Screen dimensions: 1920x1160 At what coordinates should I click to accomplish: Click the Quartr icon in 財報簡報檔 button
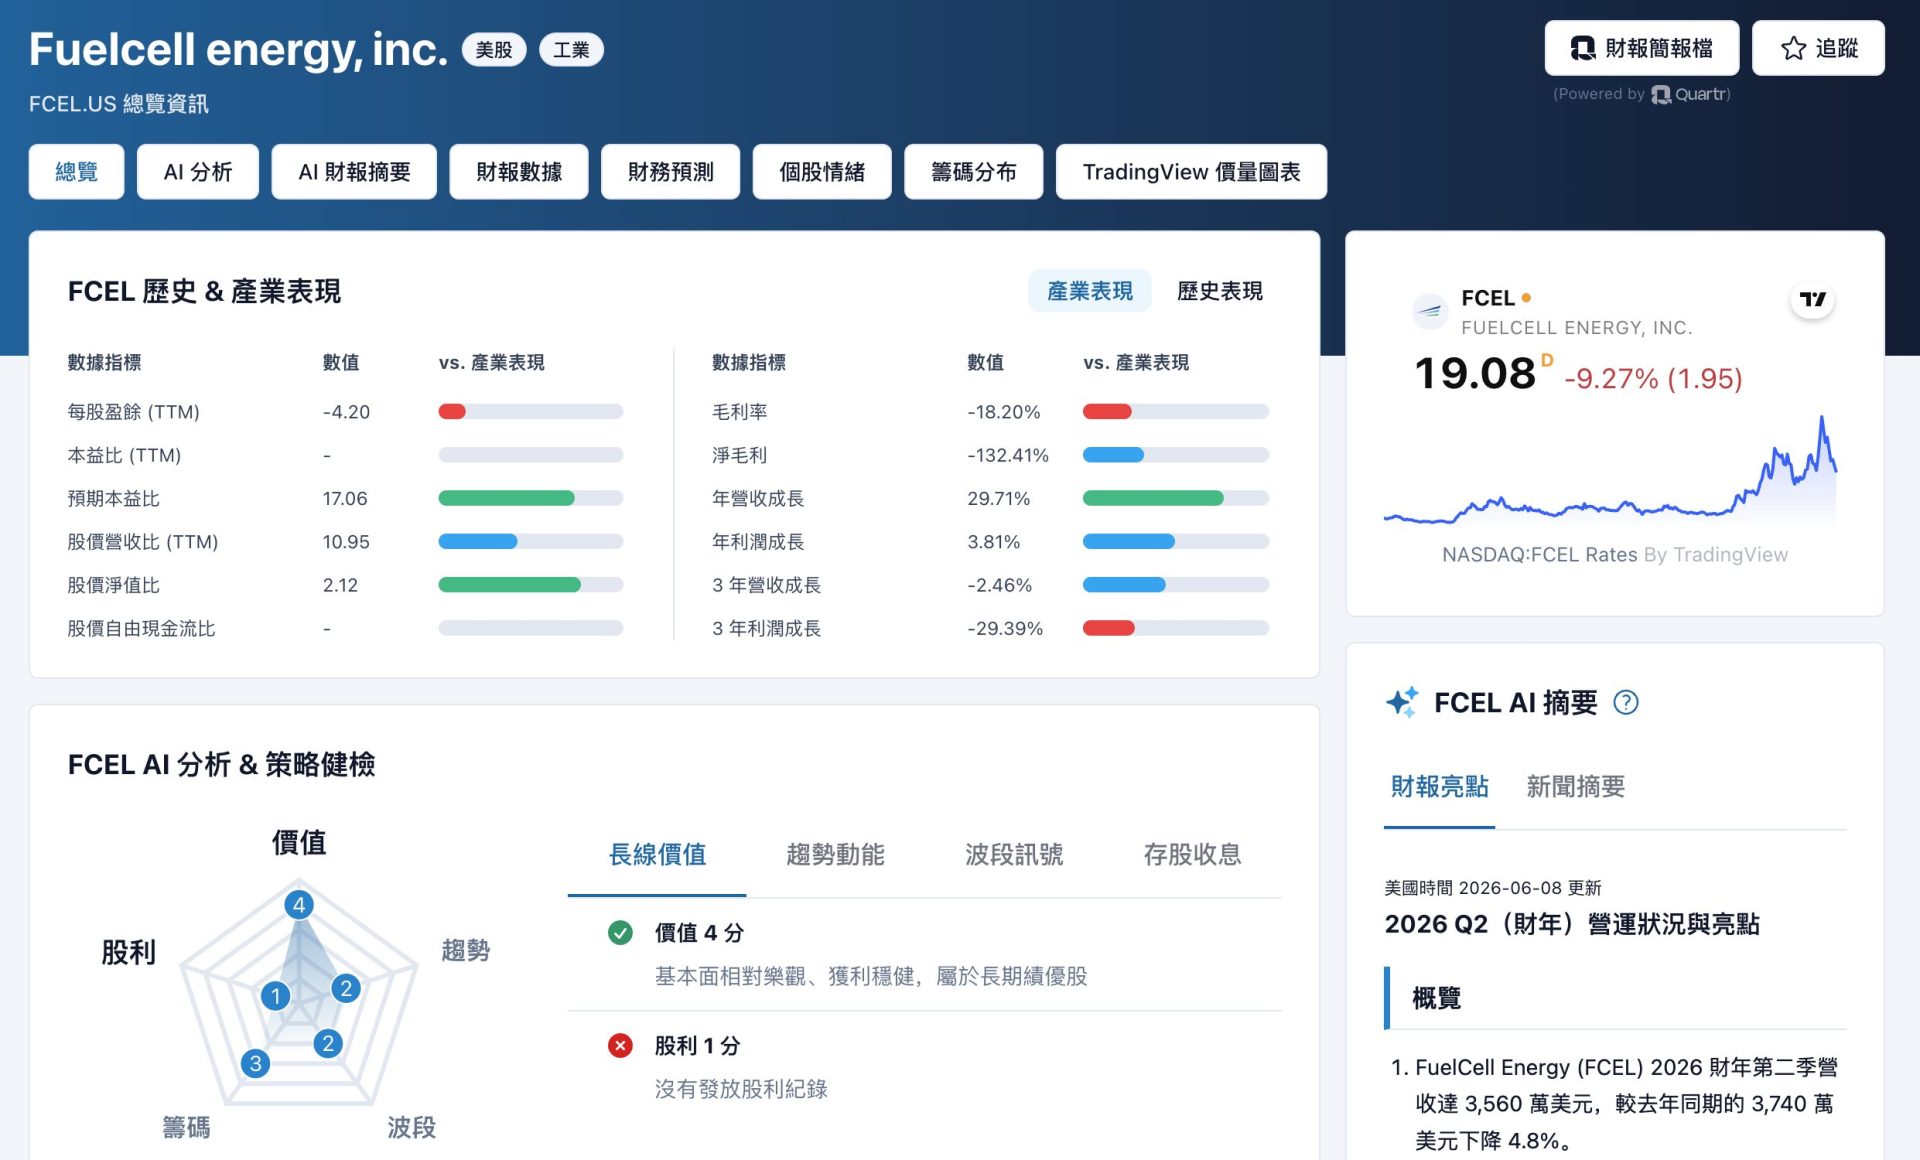point(1582,48)
